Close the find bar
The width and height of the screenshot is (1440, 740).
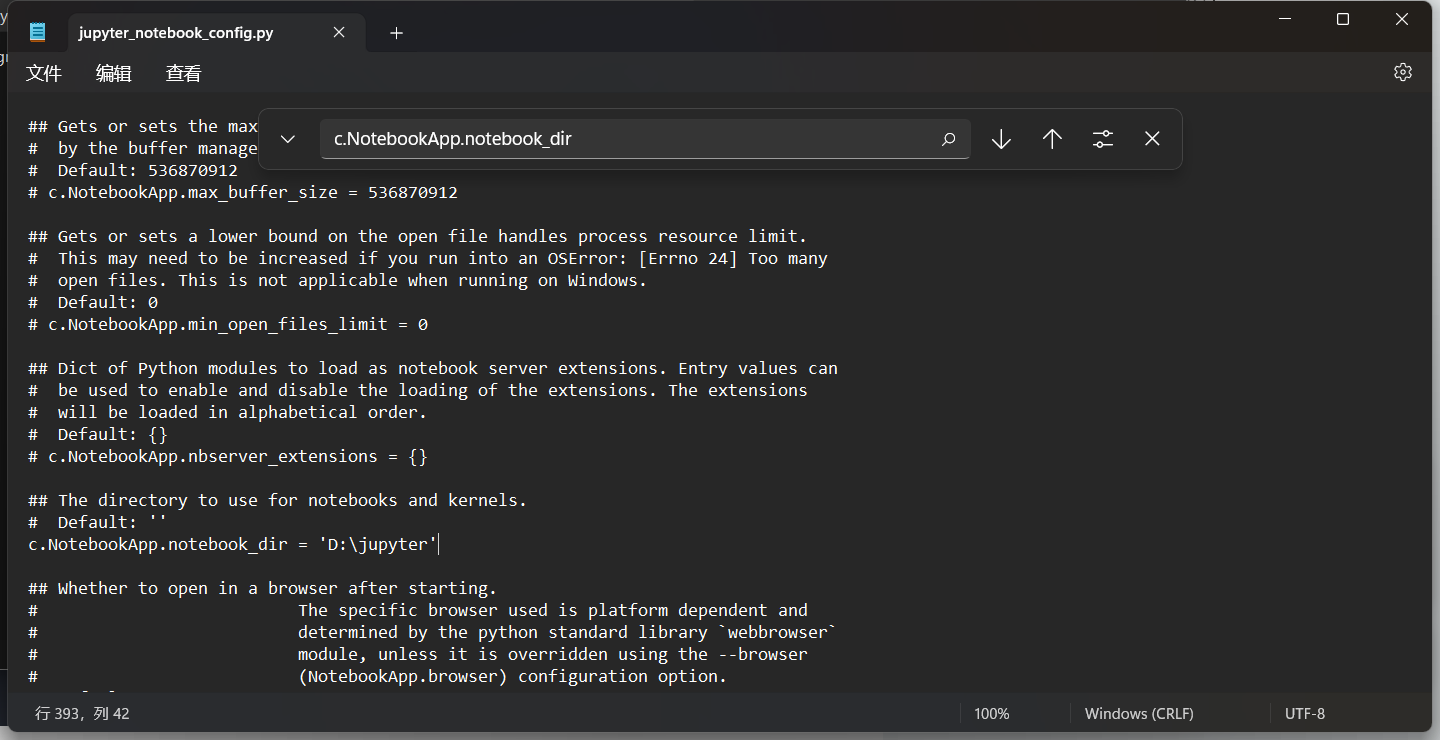point(1152,139)
